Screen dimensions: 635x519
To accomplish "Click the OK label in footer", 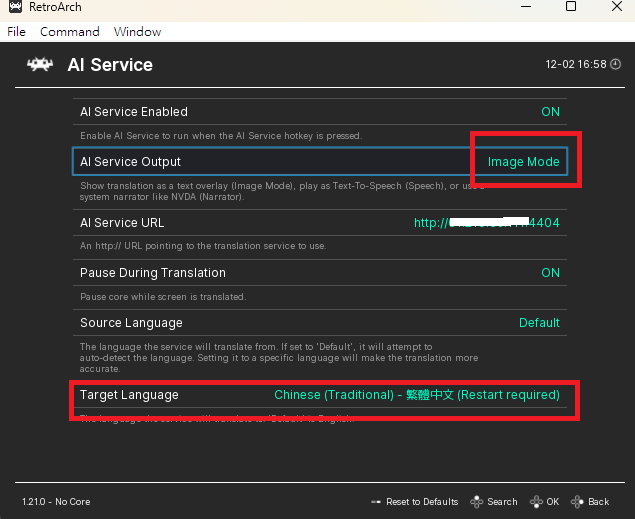I will pyautogui.click(x=552, y=502).
